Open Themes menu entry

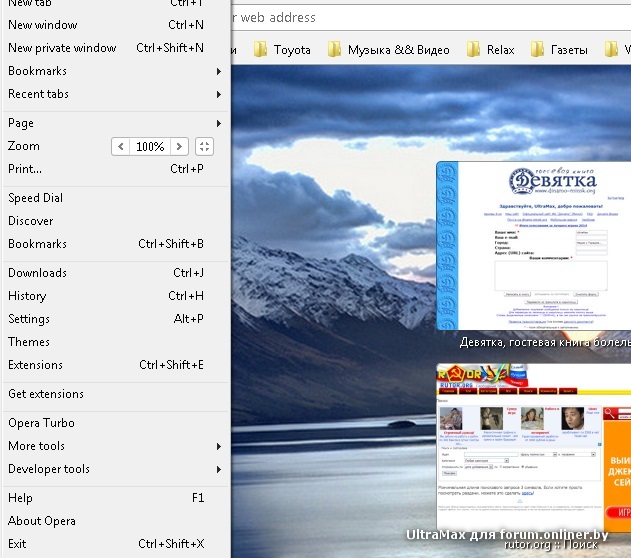(115, 342)
